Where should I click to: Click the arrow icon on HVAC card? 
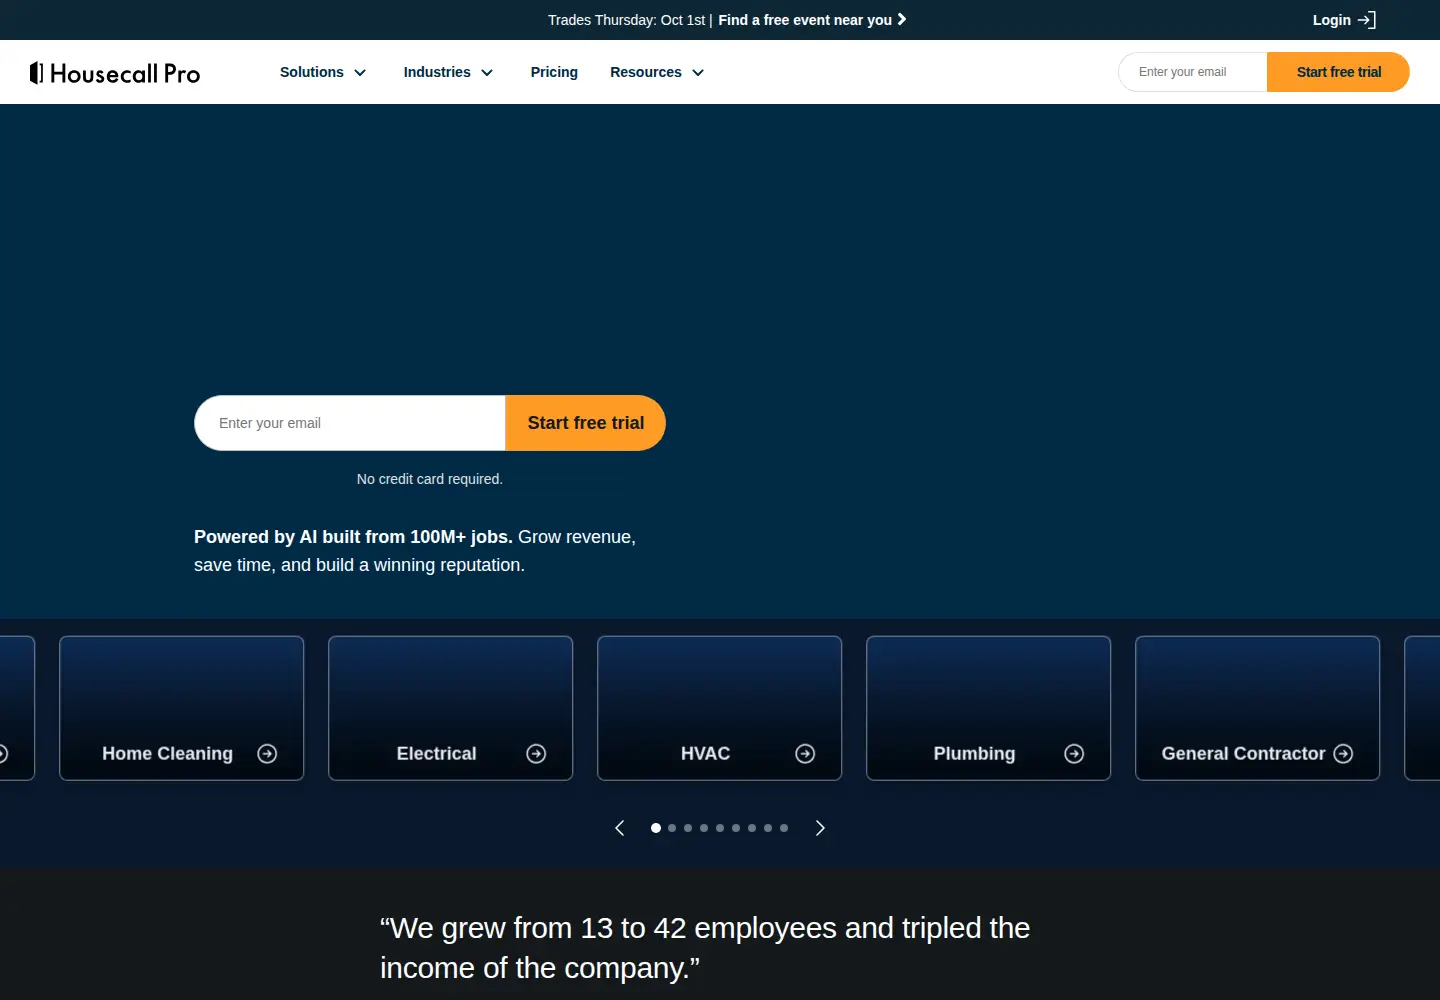(805, 754)
